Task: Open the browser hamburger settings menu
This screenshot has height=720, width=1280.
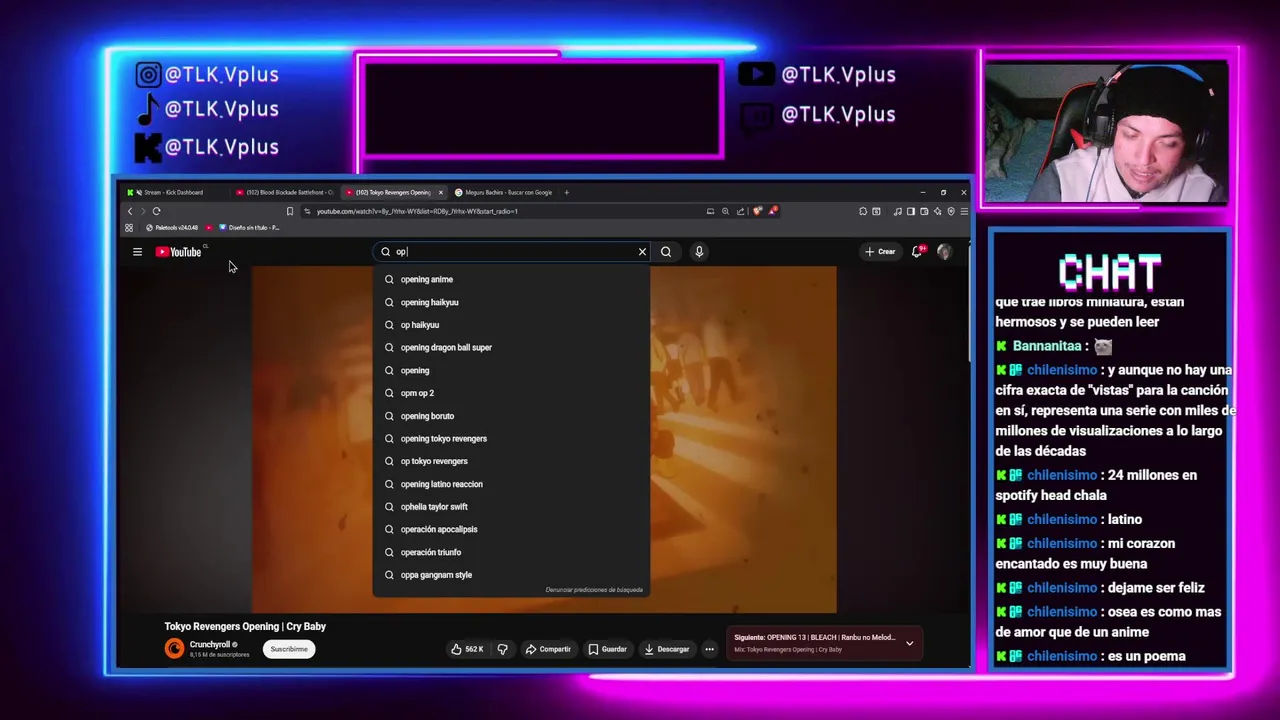Action: click(964, 211)
